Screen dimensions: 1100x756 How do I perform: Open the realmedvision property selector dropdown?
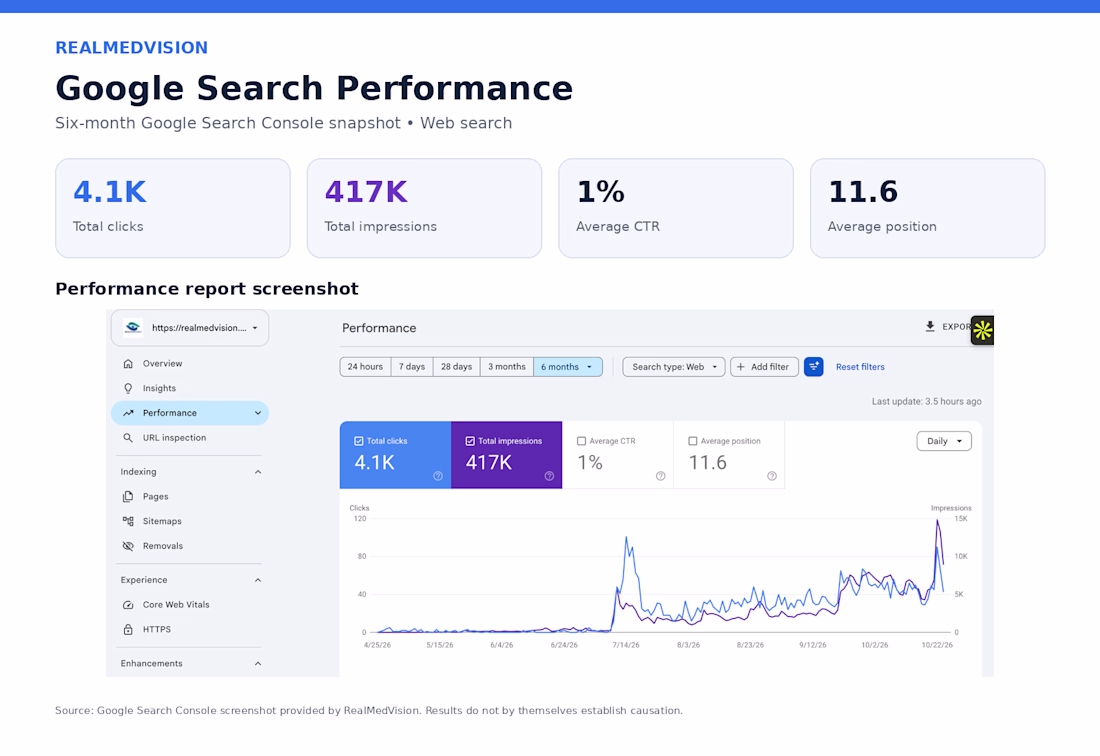pyautogui.click(x=190, y=328)
